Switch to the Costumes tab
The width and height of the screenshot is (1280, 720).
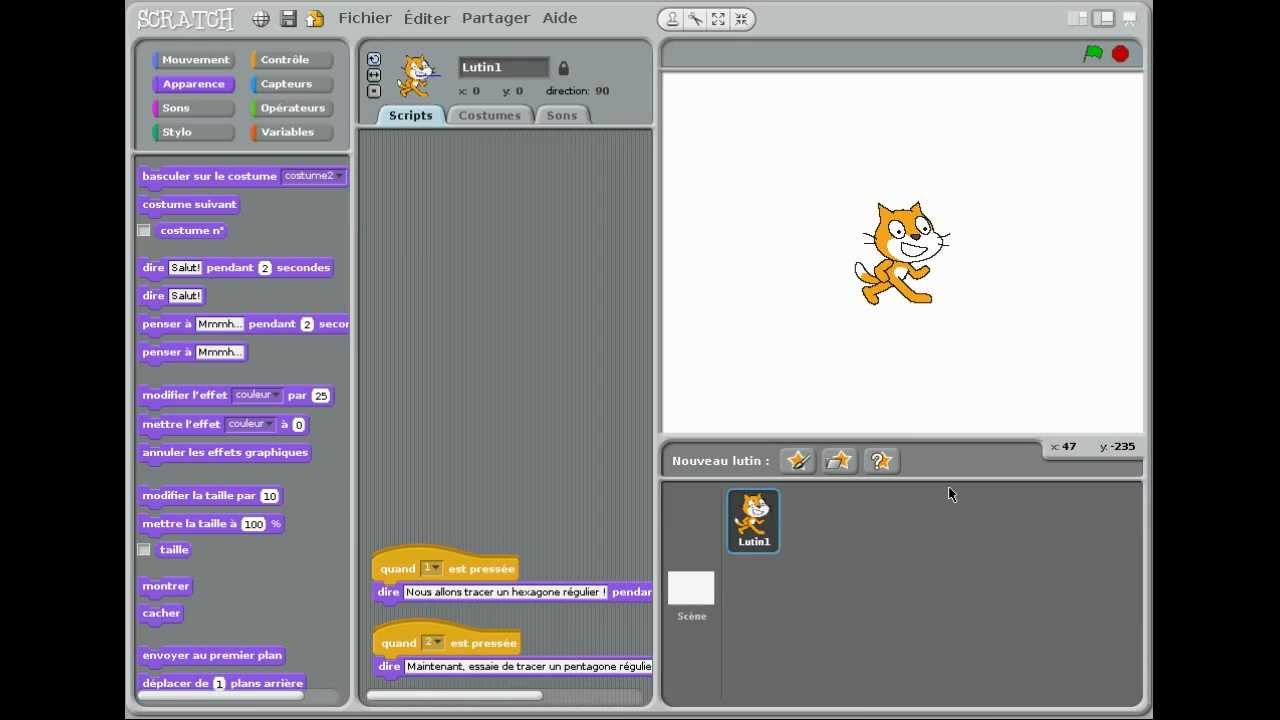click(x=490, y=115)
